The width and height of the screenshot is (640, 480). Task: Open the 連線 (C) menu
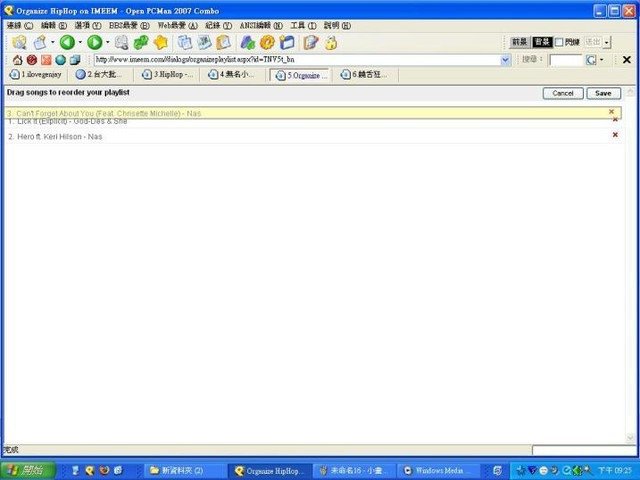coord(20,25)
